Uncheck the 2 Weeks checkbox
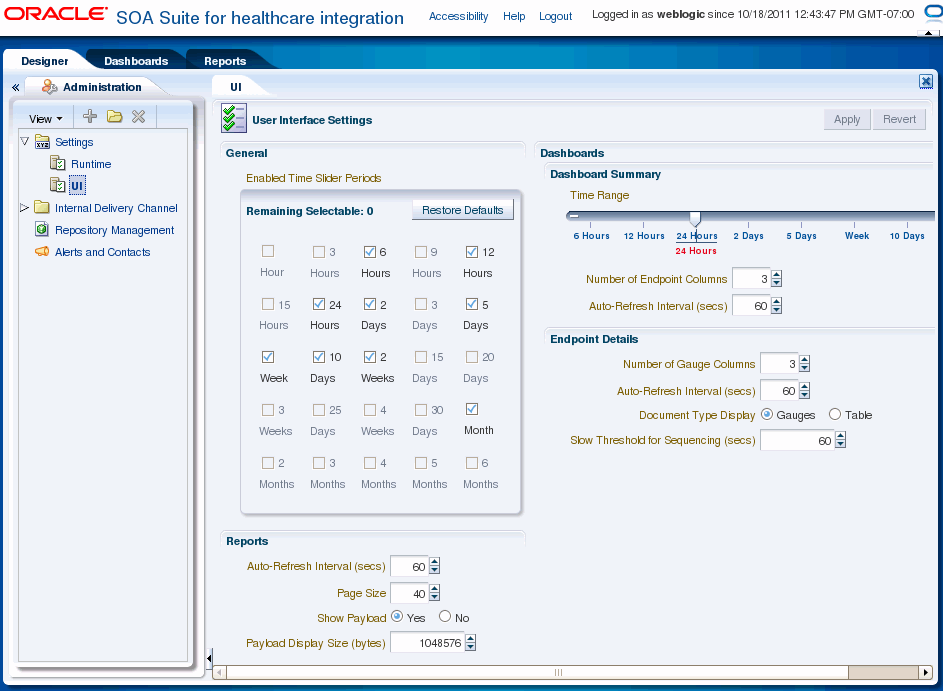The width and height of the screenshot is (943, 691). 369,357
